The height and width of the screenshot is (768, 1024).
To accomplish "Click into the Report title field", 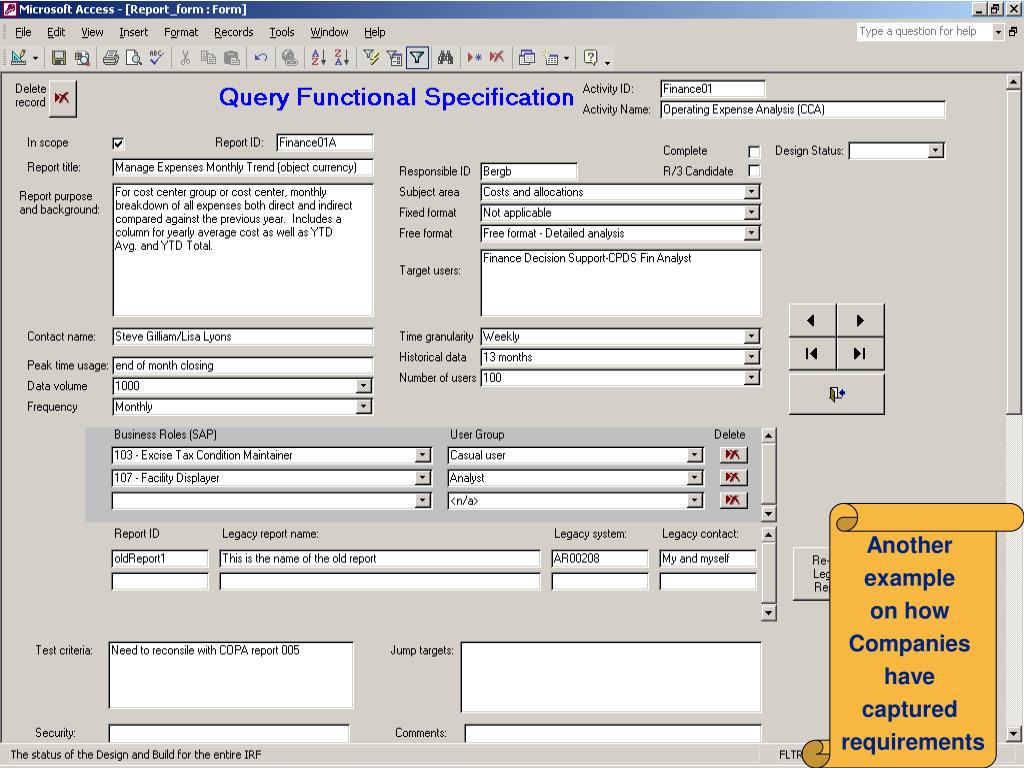I will click(x=243, y=168).
